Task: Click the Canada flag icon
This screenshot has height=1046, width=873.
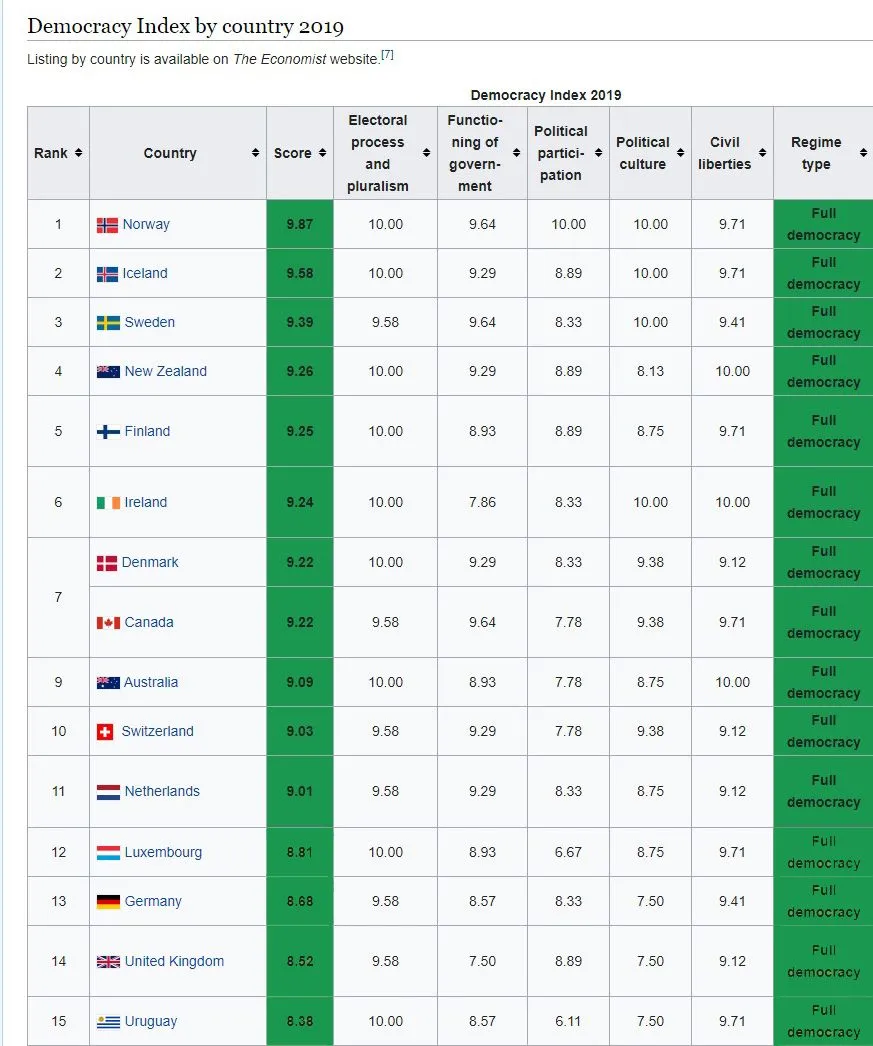Action: [108, 623]
